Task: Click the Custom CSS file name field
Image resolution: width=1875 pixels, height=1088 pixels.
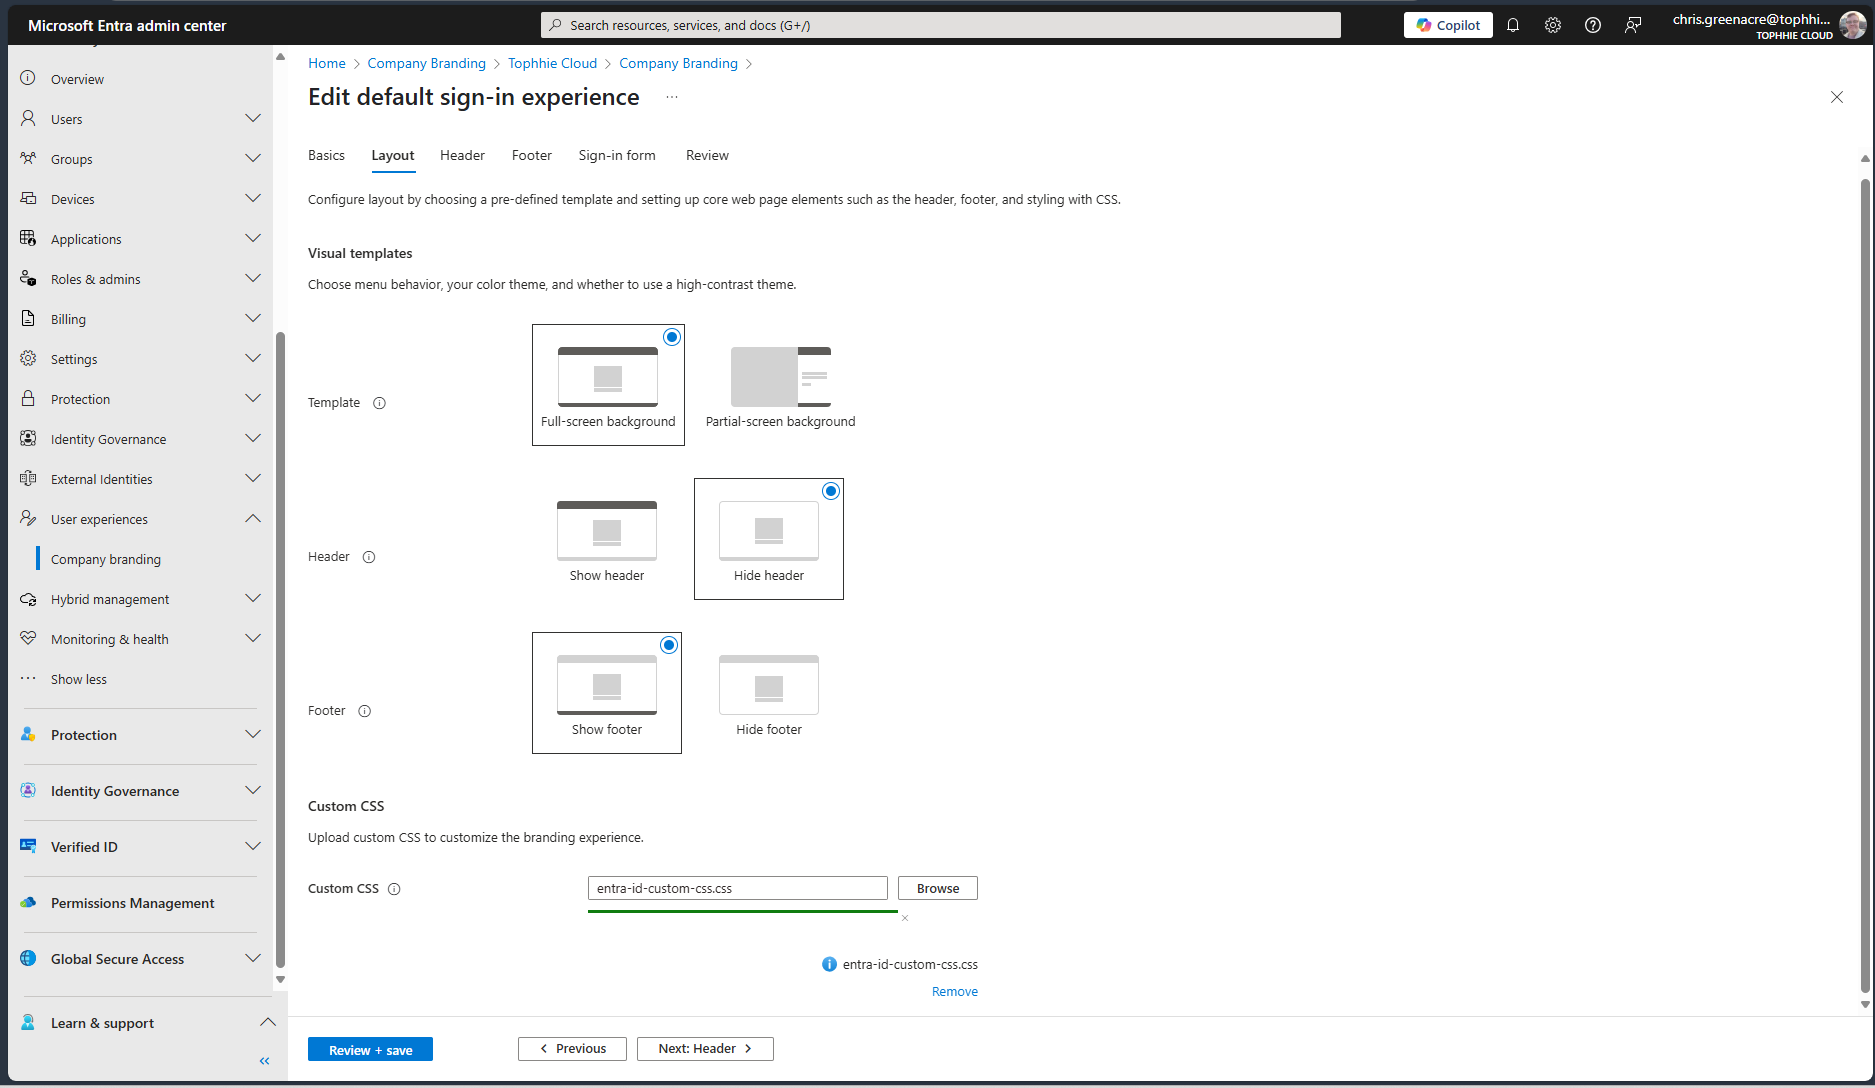Action: pos(738,888)
